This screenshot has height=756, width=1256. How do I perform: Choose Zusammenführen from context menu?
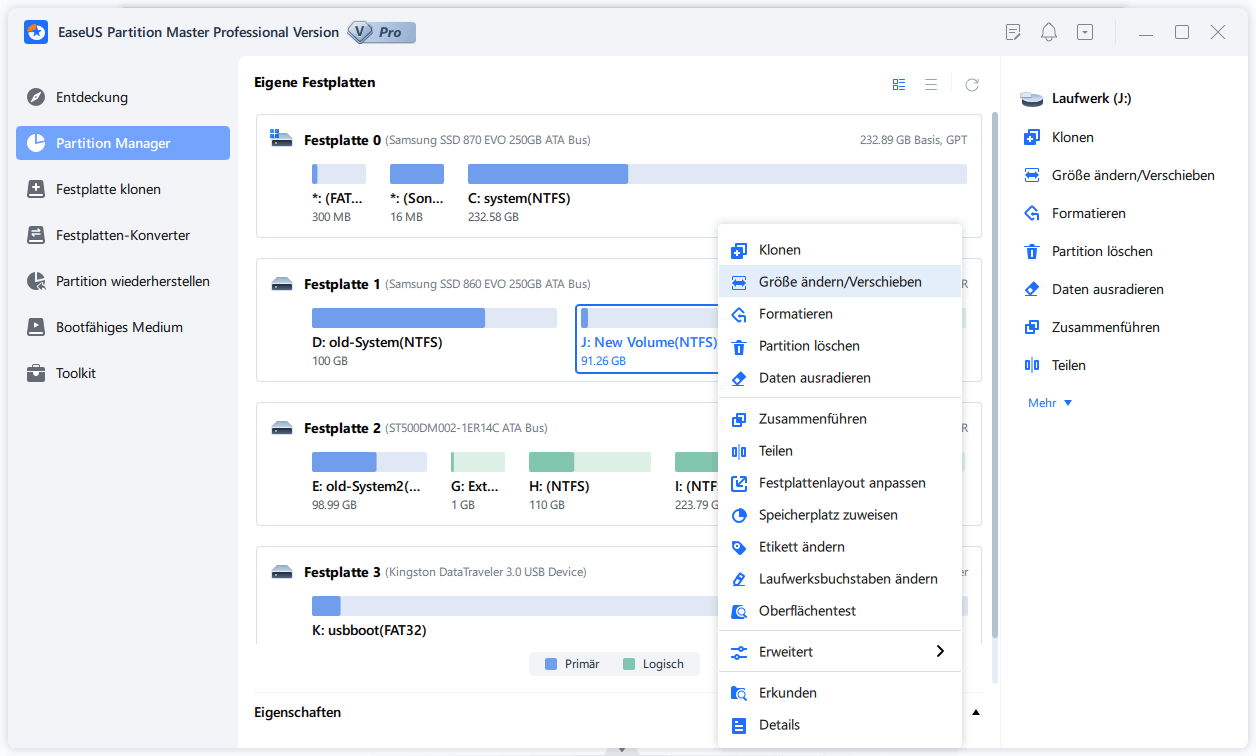point(840,419)
